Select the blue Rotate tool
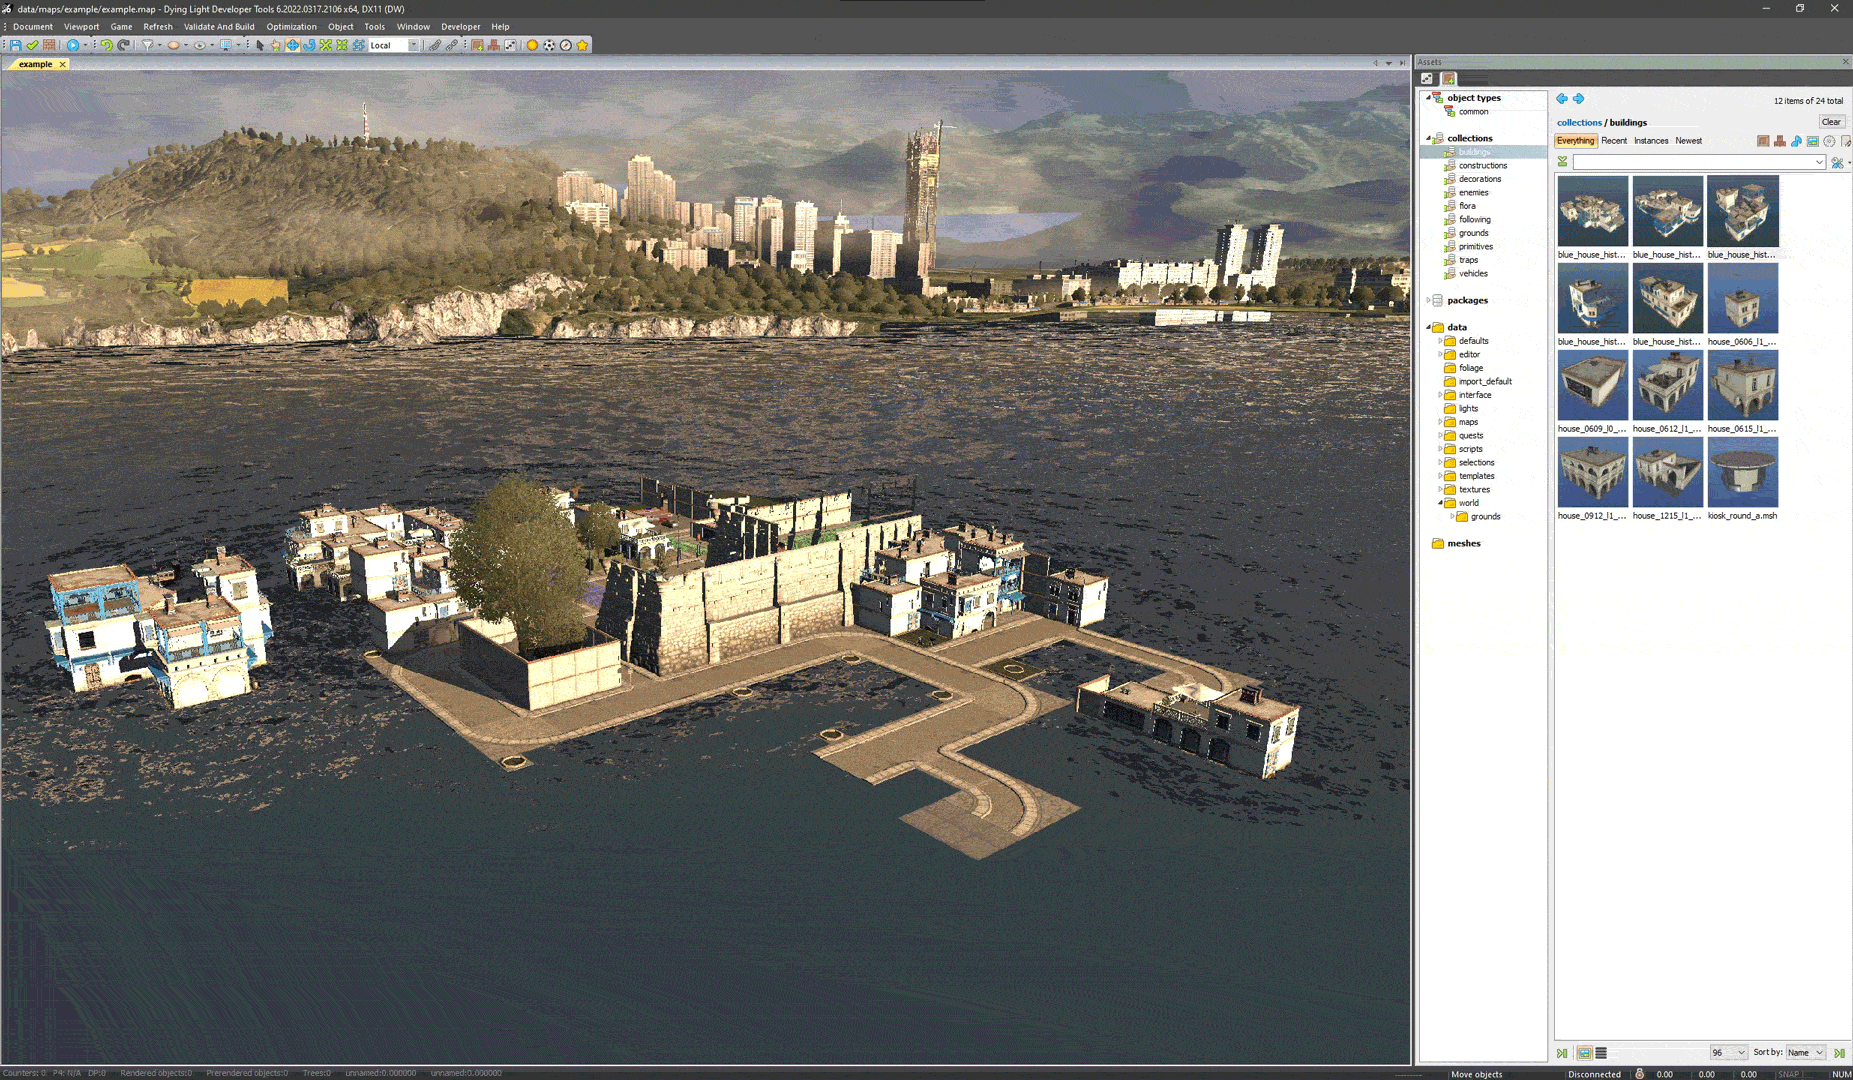1853x1080 pixels. pos(309,45)
